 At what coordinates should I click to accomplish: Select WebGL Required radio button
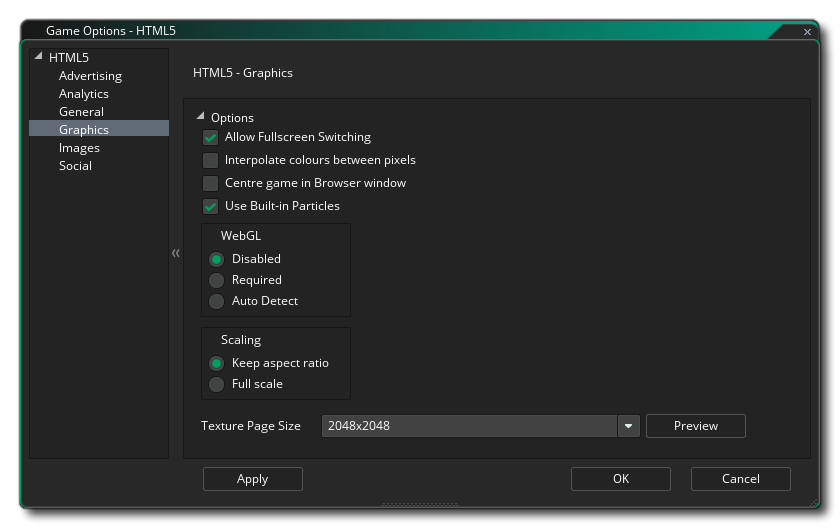coord(216,281)
